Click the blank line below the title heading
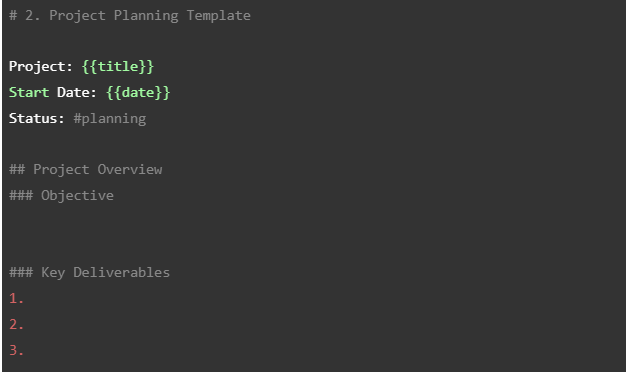Image resolution: width=626 pixels, height=372 pixels. [x=313, y=41]
